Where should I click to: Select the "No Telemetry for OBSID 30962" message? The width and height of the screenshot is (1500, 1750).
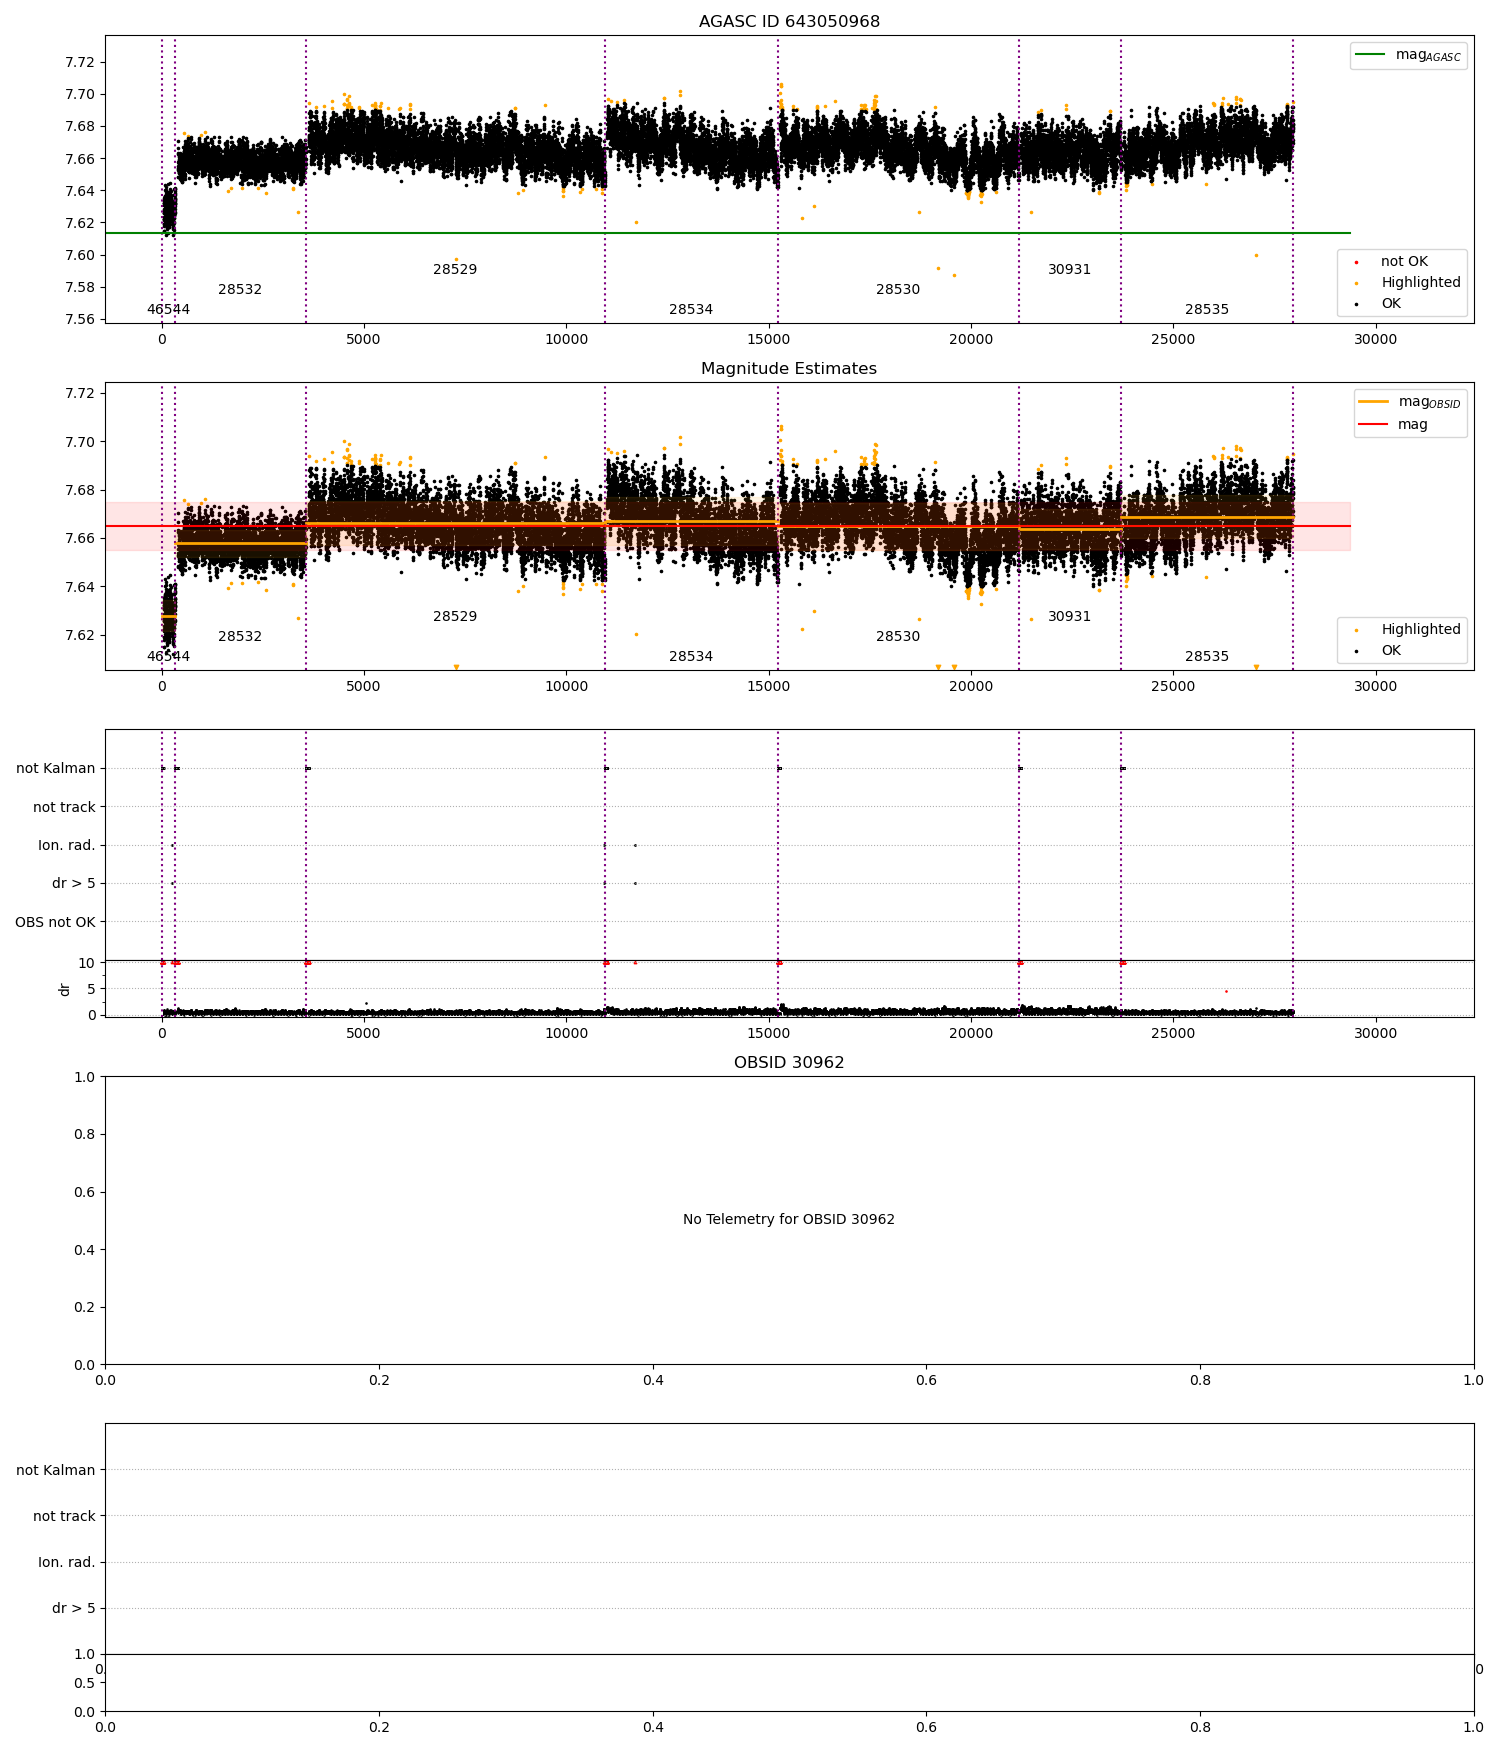tap(789, 1220)
